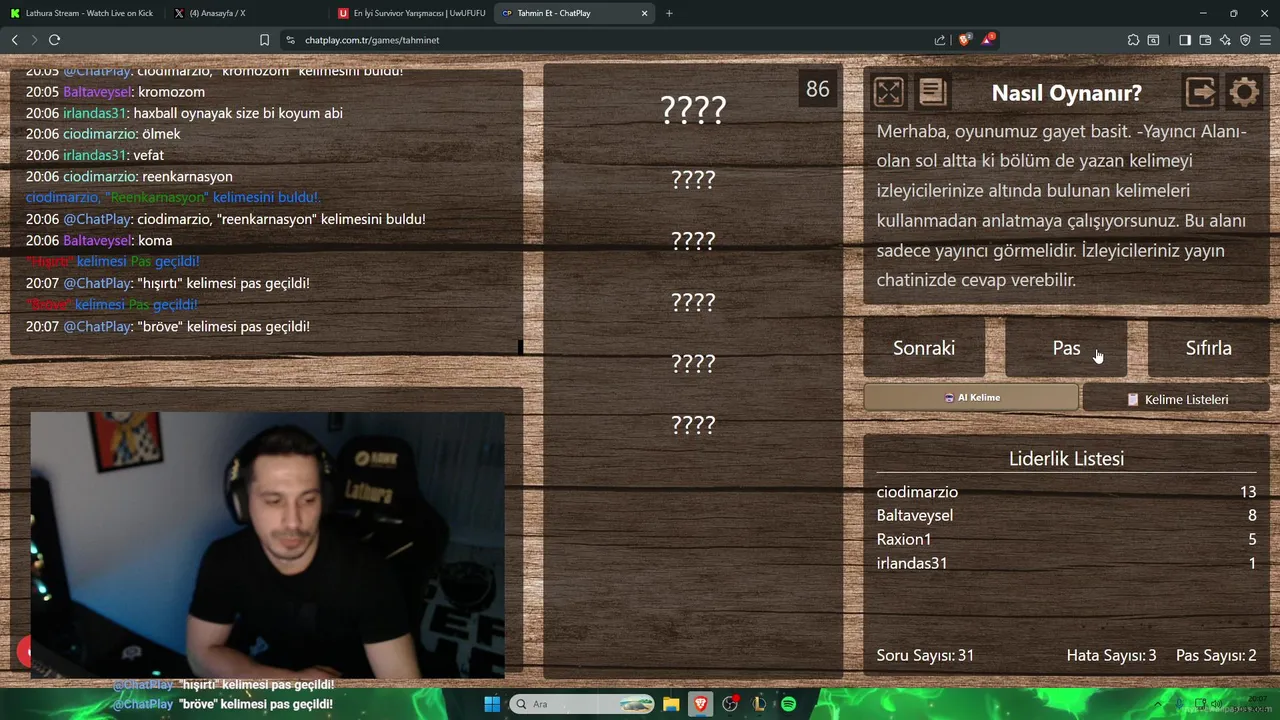Click the Pas button

(1066, 348)
